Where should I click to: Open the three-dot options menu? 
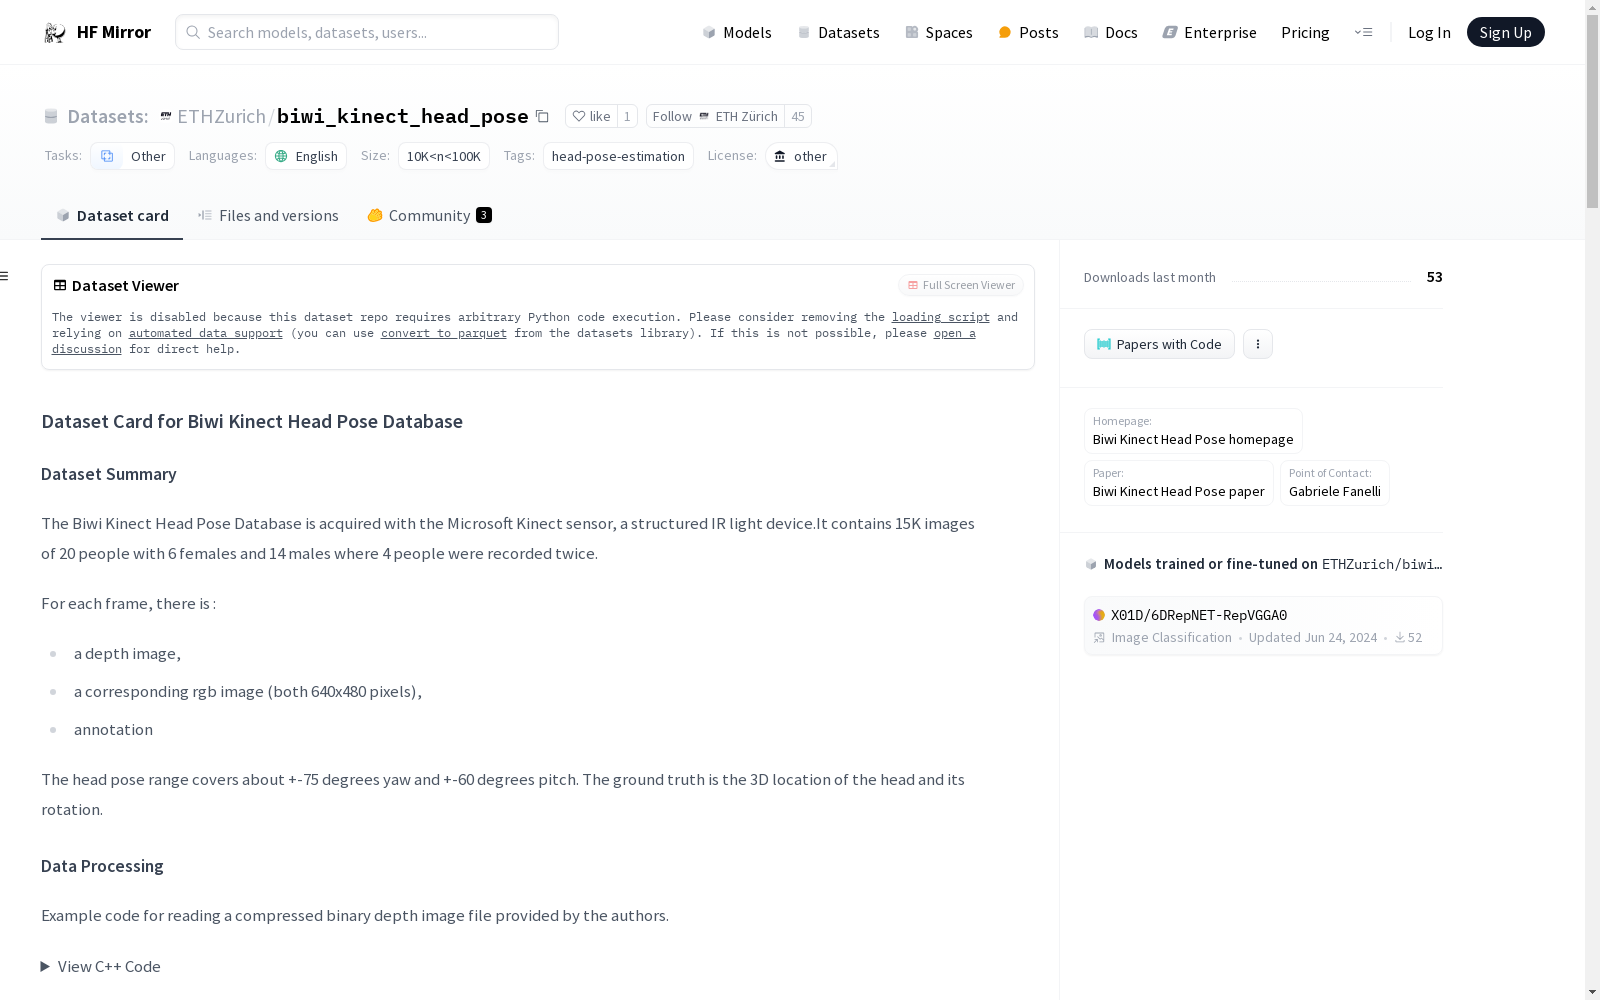[x=1258, y=344]
